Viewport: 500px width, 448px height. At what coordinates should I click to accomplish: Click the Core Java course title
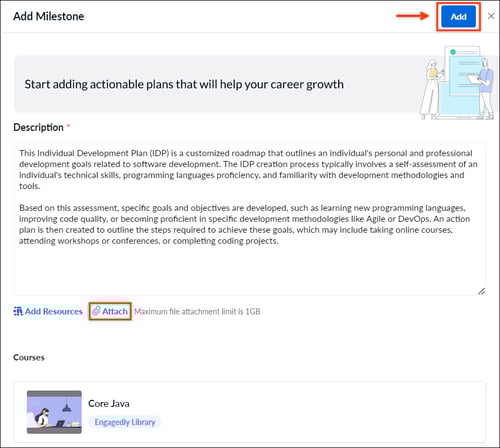(109, 403)
